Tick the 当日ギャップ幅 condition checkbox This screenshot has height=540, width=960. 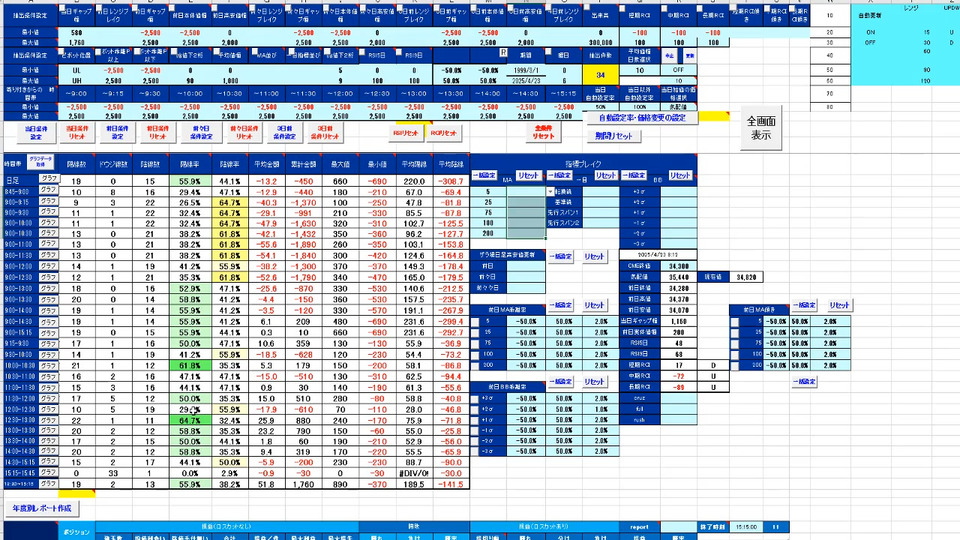click(x=64, y=10)
